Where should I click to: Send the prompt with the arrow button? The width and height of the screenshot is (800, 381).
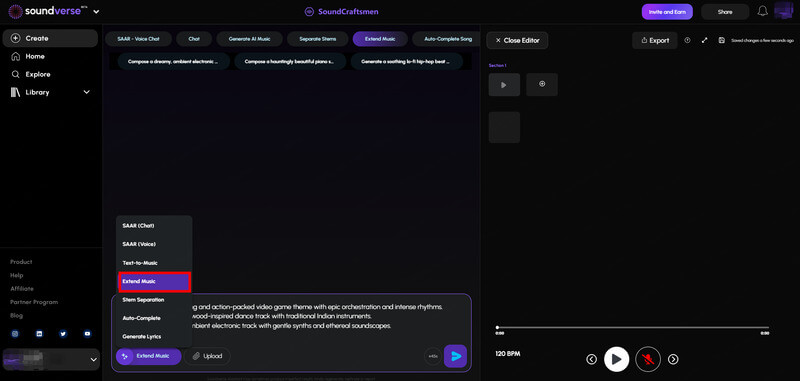pyautogui.click(x=456, y=356)
